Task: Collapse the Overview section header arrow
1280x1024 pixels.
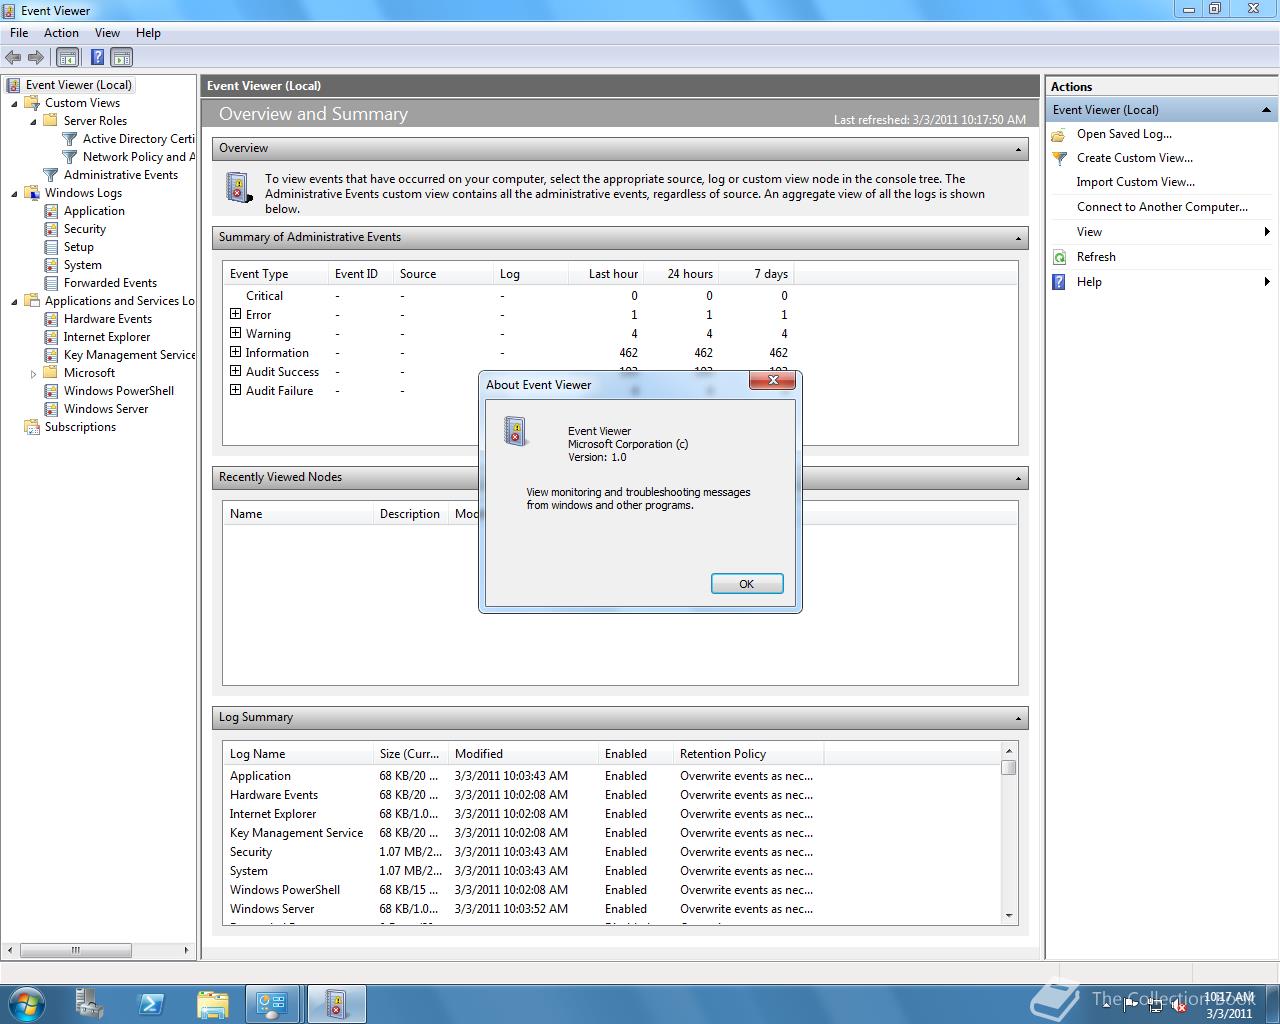Action: coord(1018,149)
